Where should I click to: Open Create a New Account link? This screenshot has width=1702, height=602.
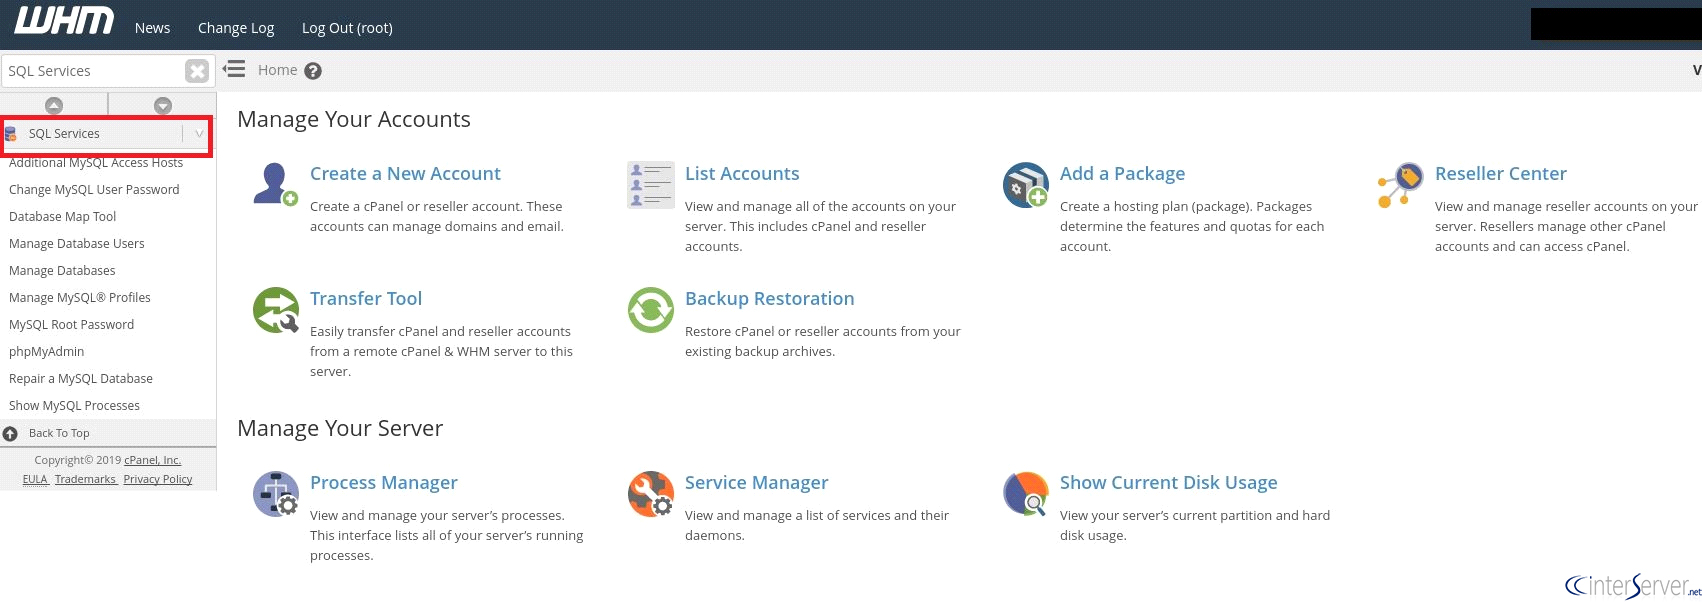point(405,174)
